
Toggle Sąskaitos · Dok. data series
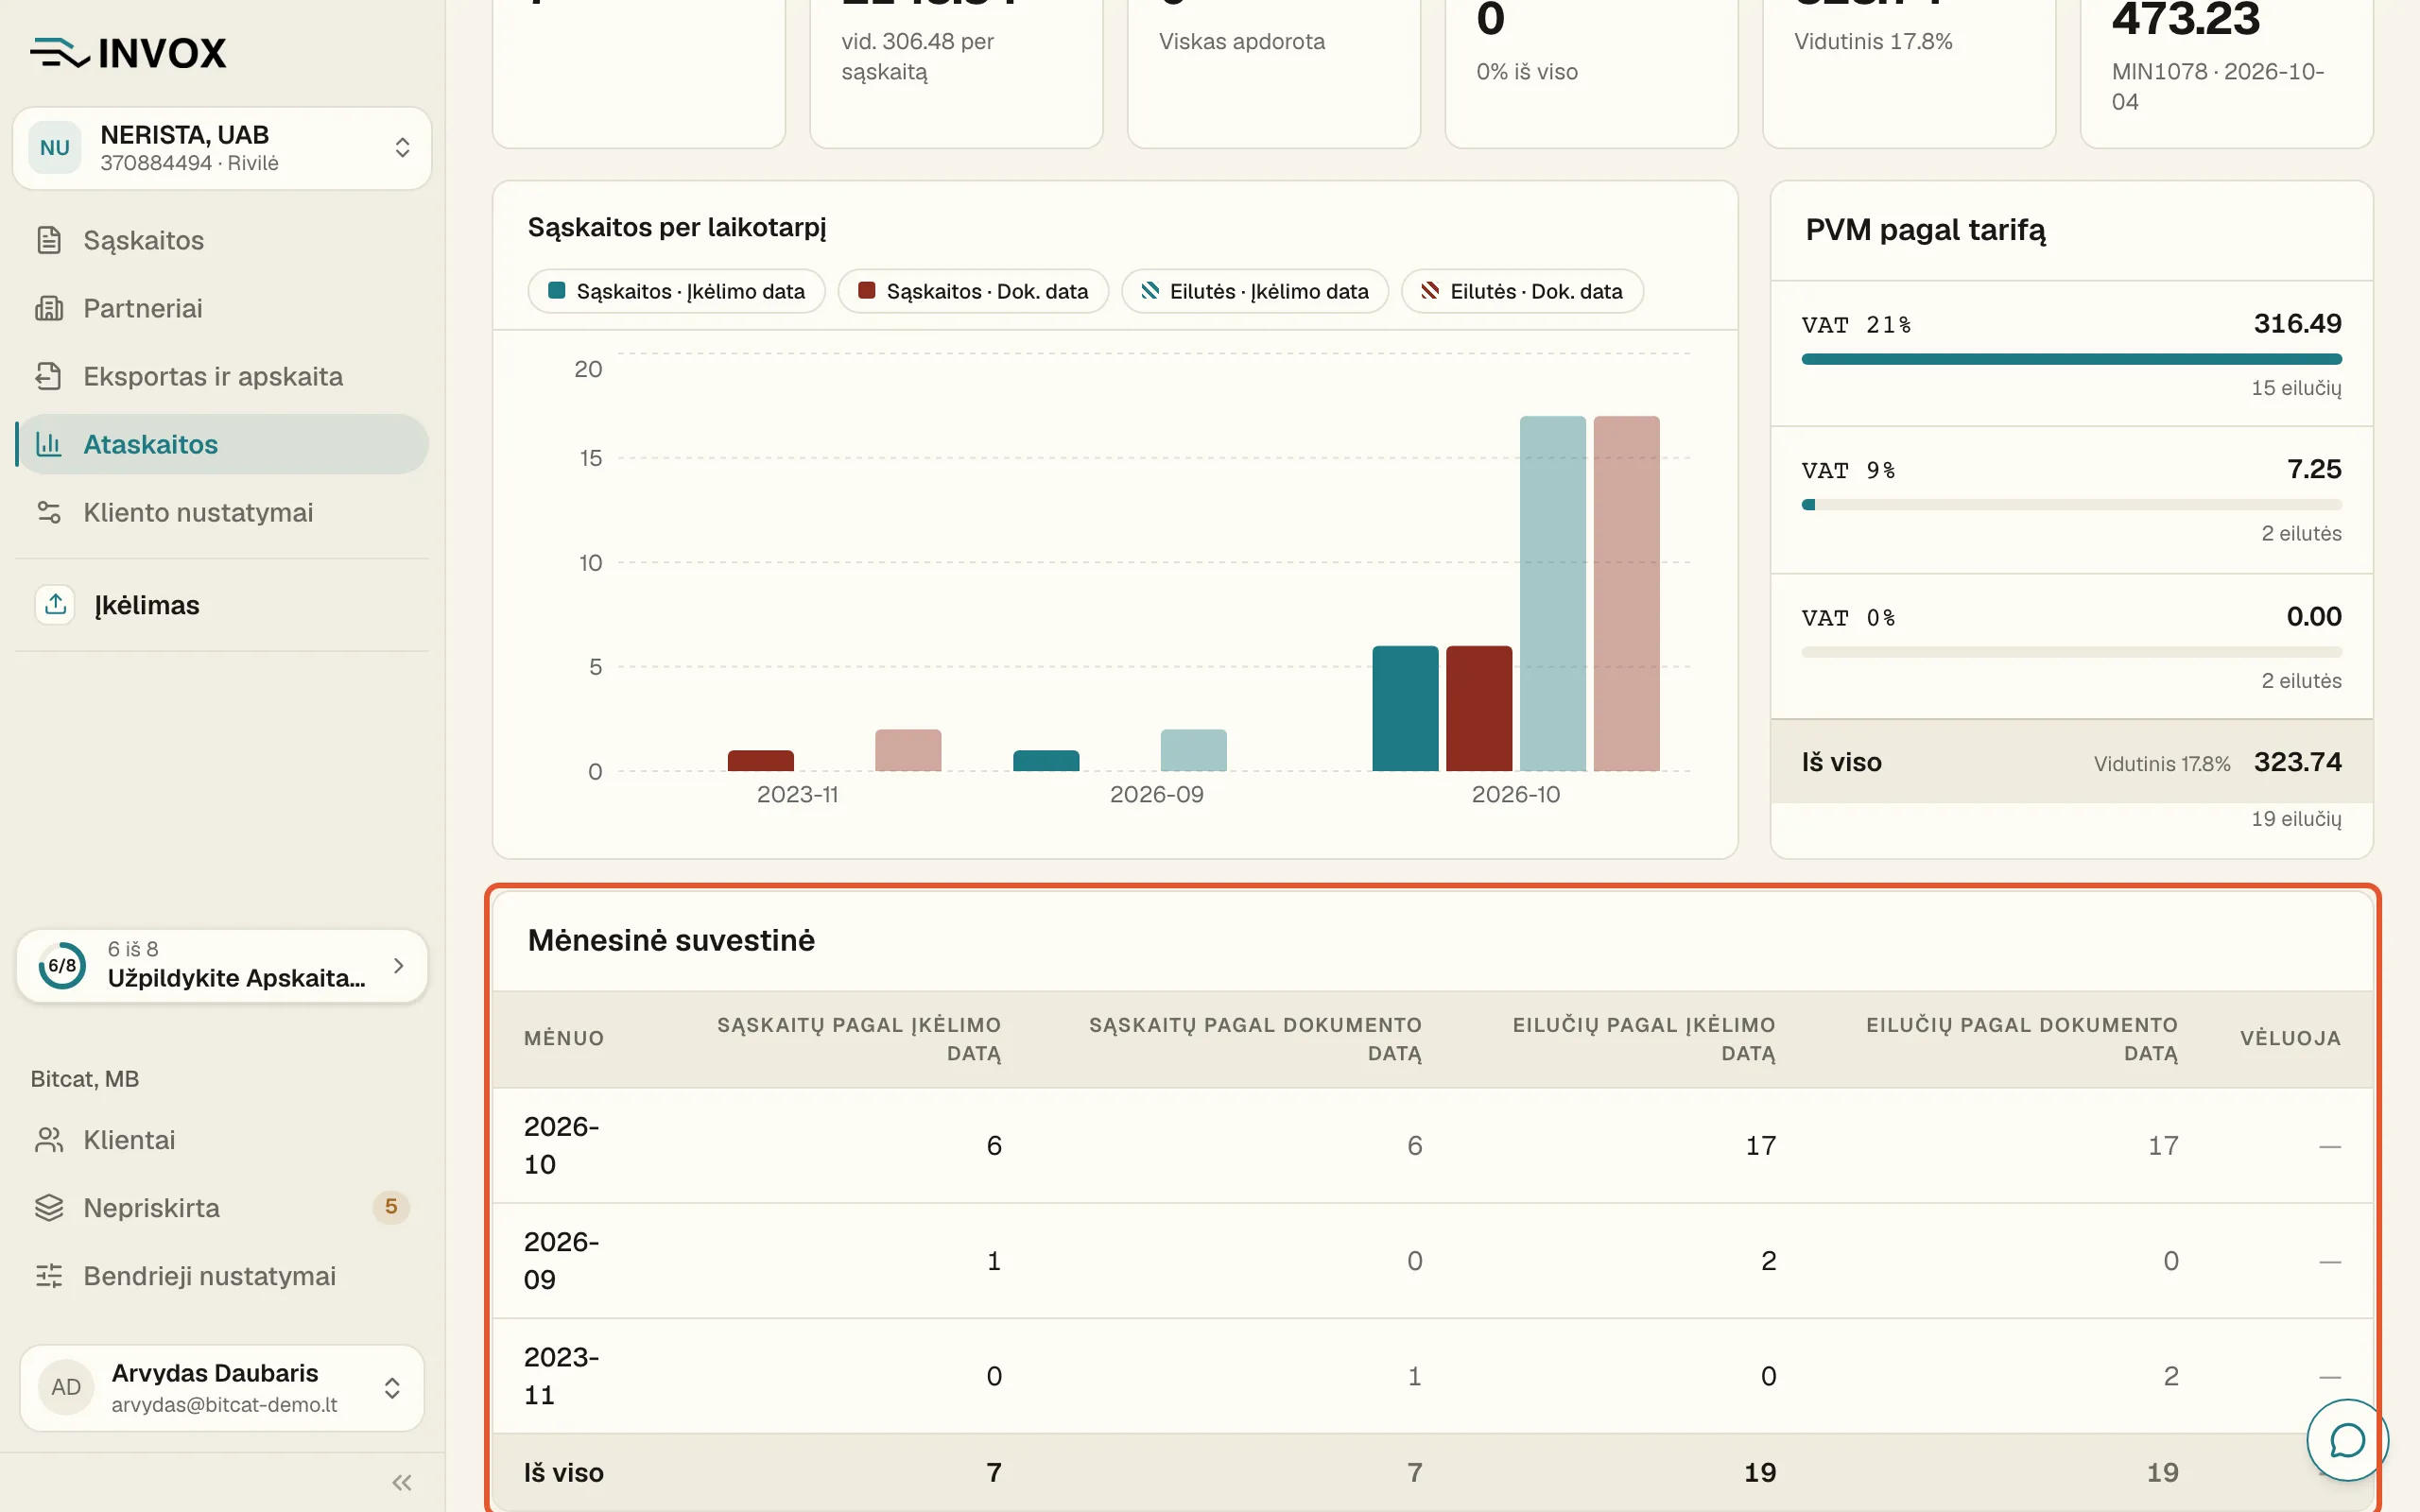coord(973,291)
